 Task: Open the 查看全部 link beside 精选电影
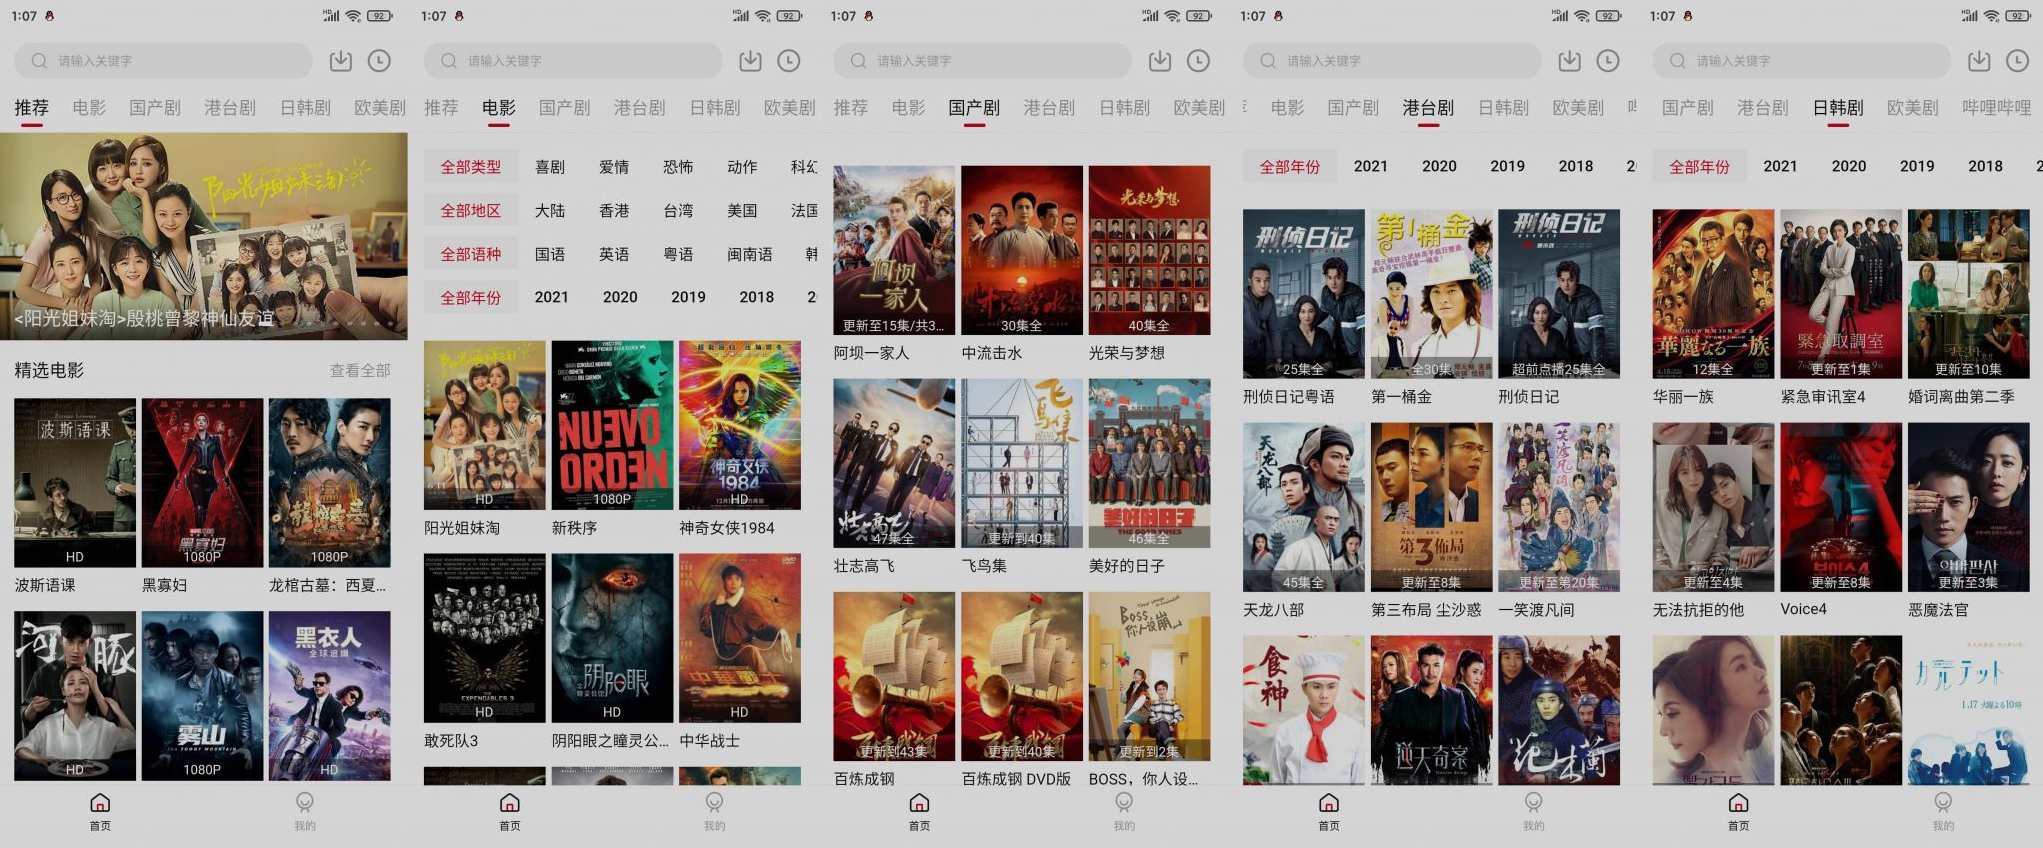[360, 371]
